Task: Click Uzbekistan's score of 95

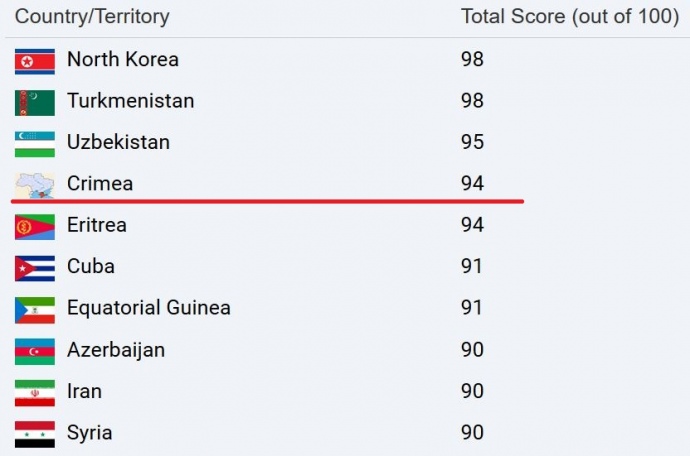Action: 472,142
